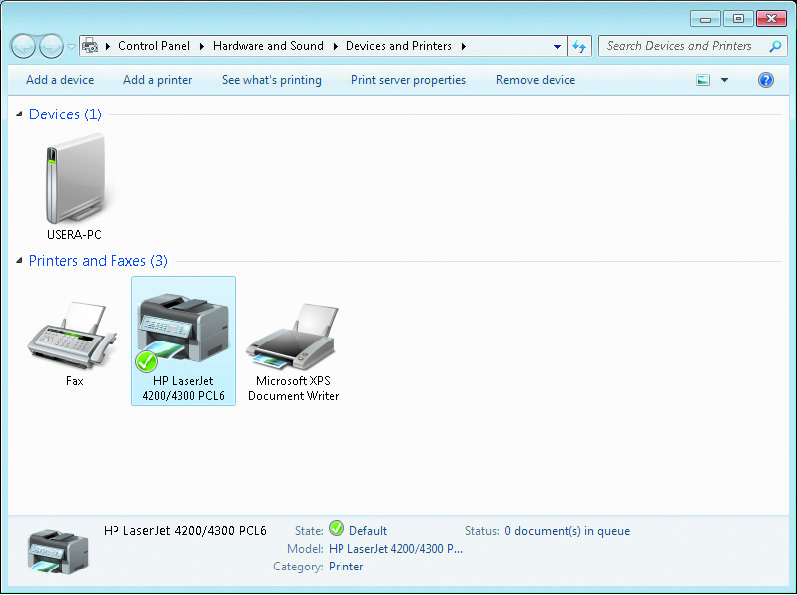The width and height of the screenshot is (797, 595).
Task: Minimize the Devices and Printers window
Action: click(705, 19)
